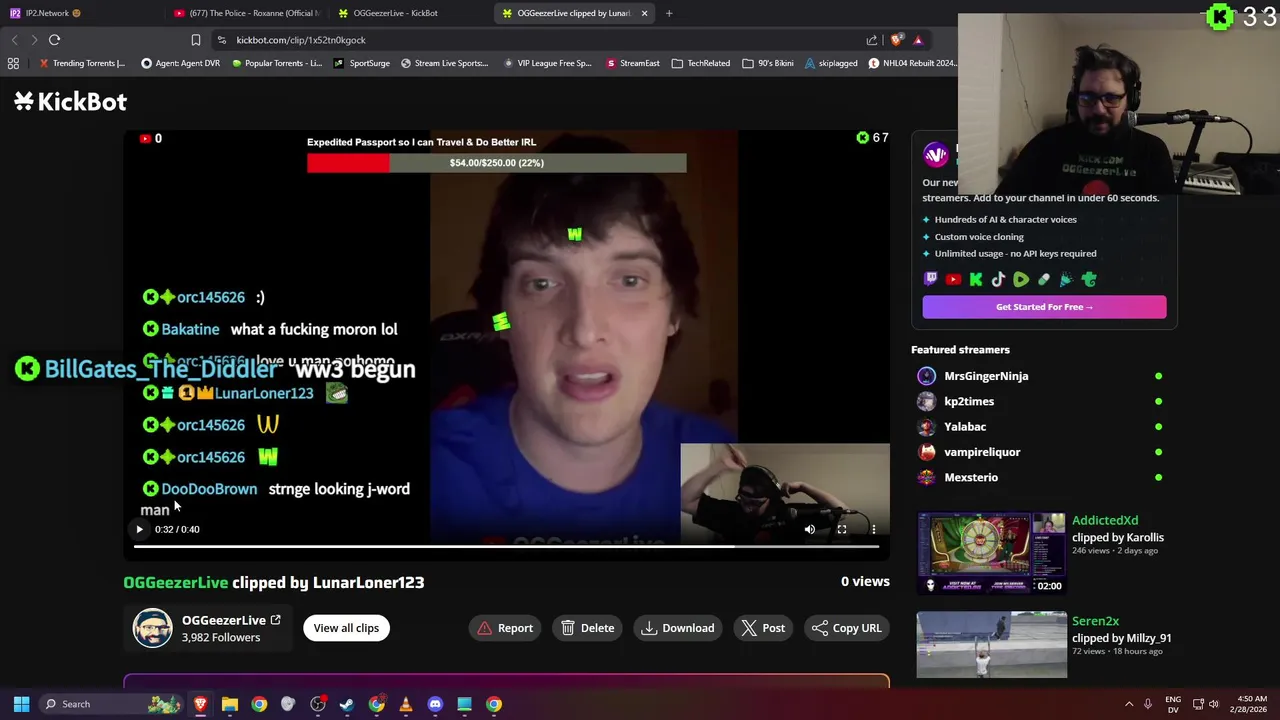Viewport: 1280px width, 720px height.
Task: Click the ENG language indicator
Action: click(x=1173, y=704)
